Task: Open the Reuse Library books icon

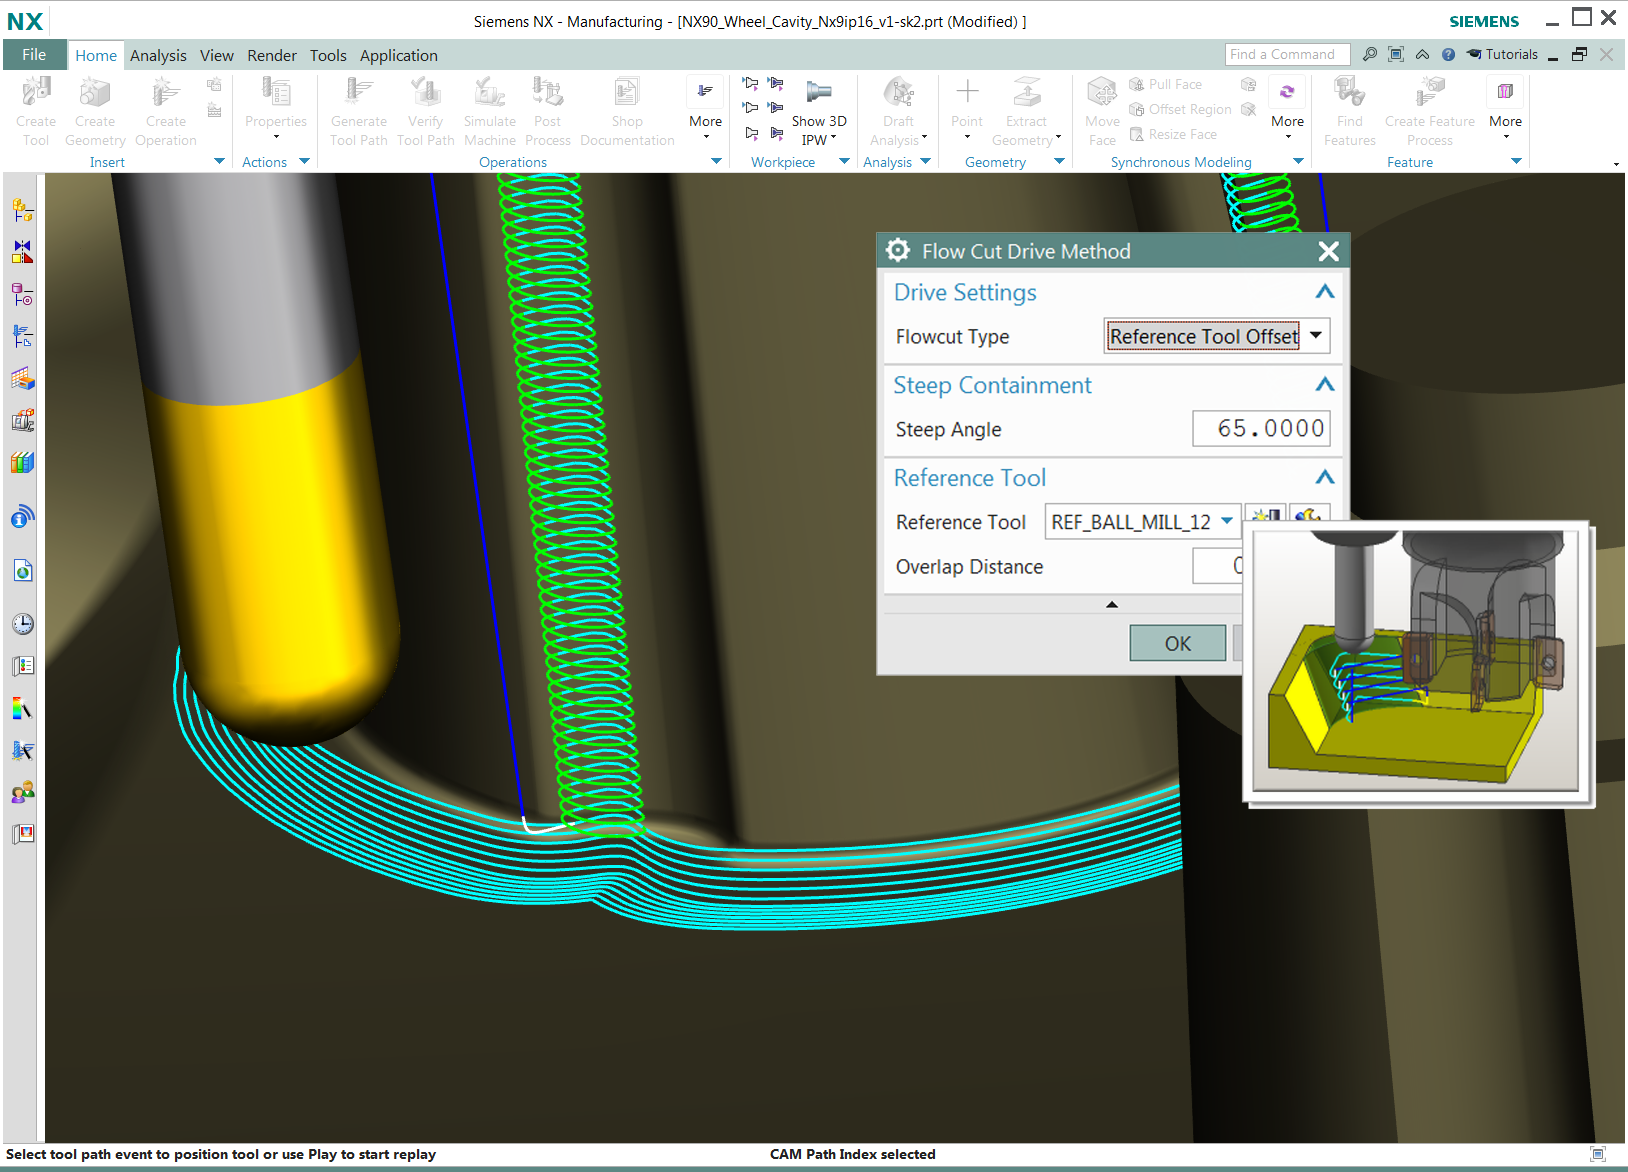Action: point(22,462)
